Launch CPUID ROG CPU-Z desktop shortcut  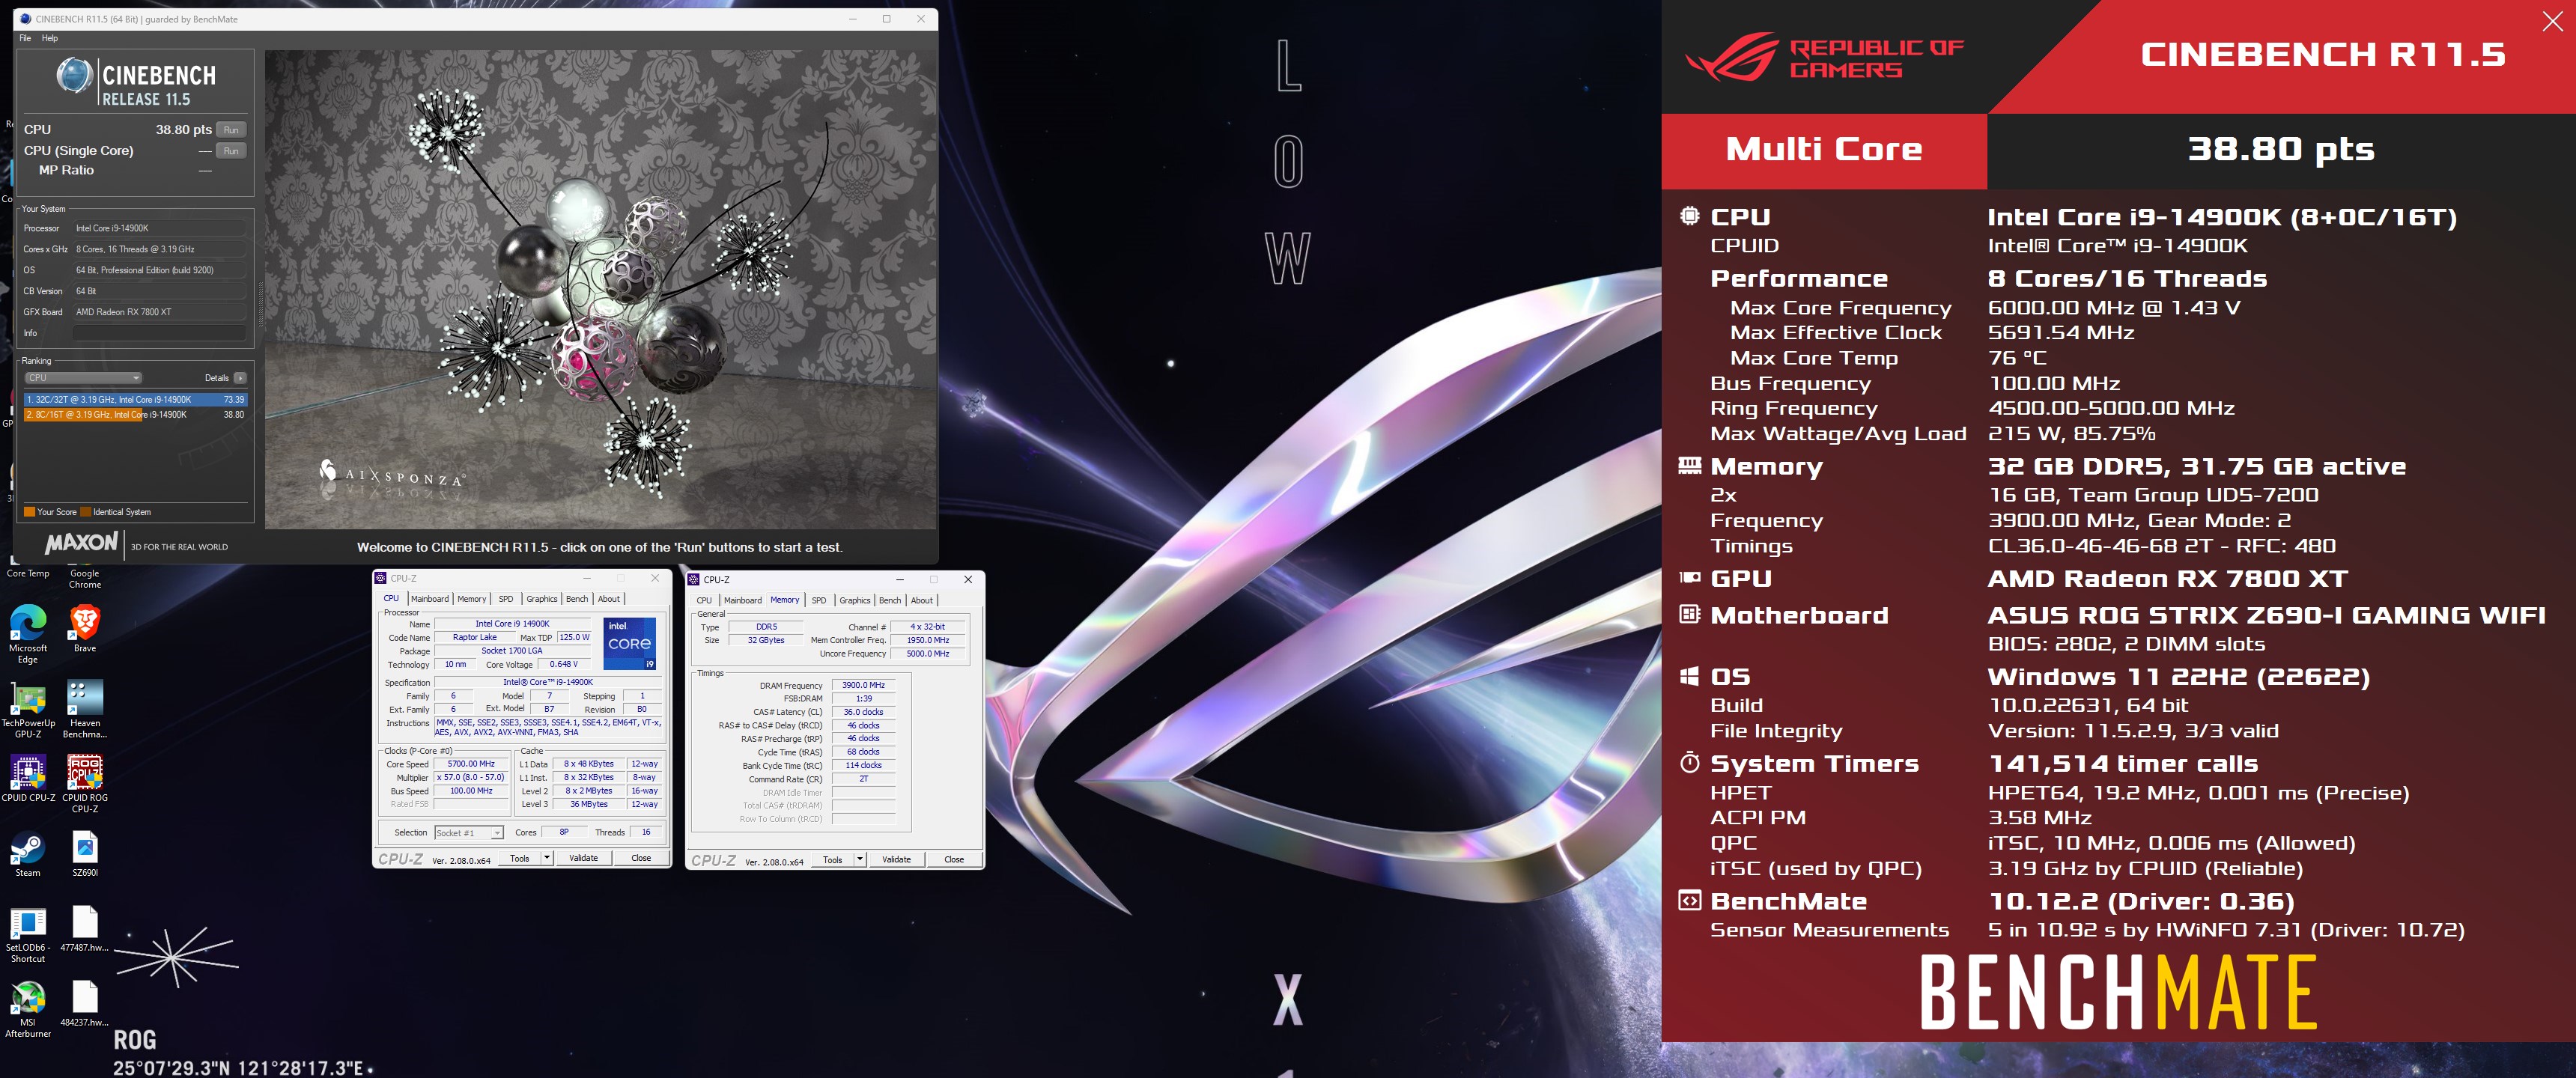click(85, 784)
